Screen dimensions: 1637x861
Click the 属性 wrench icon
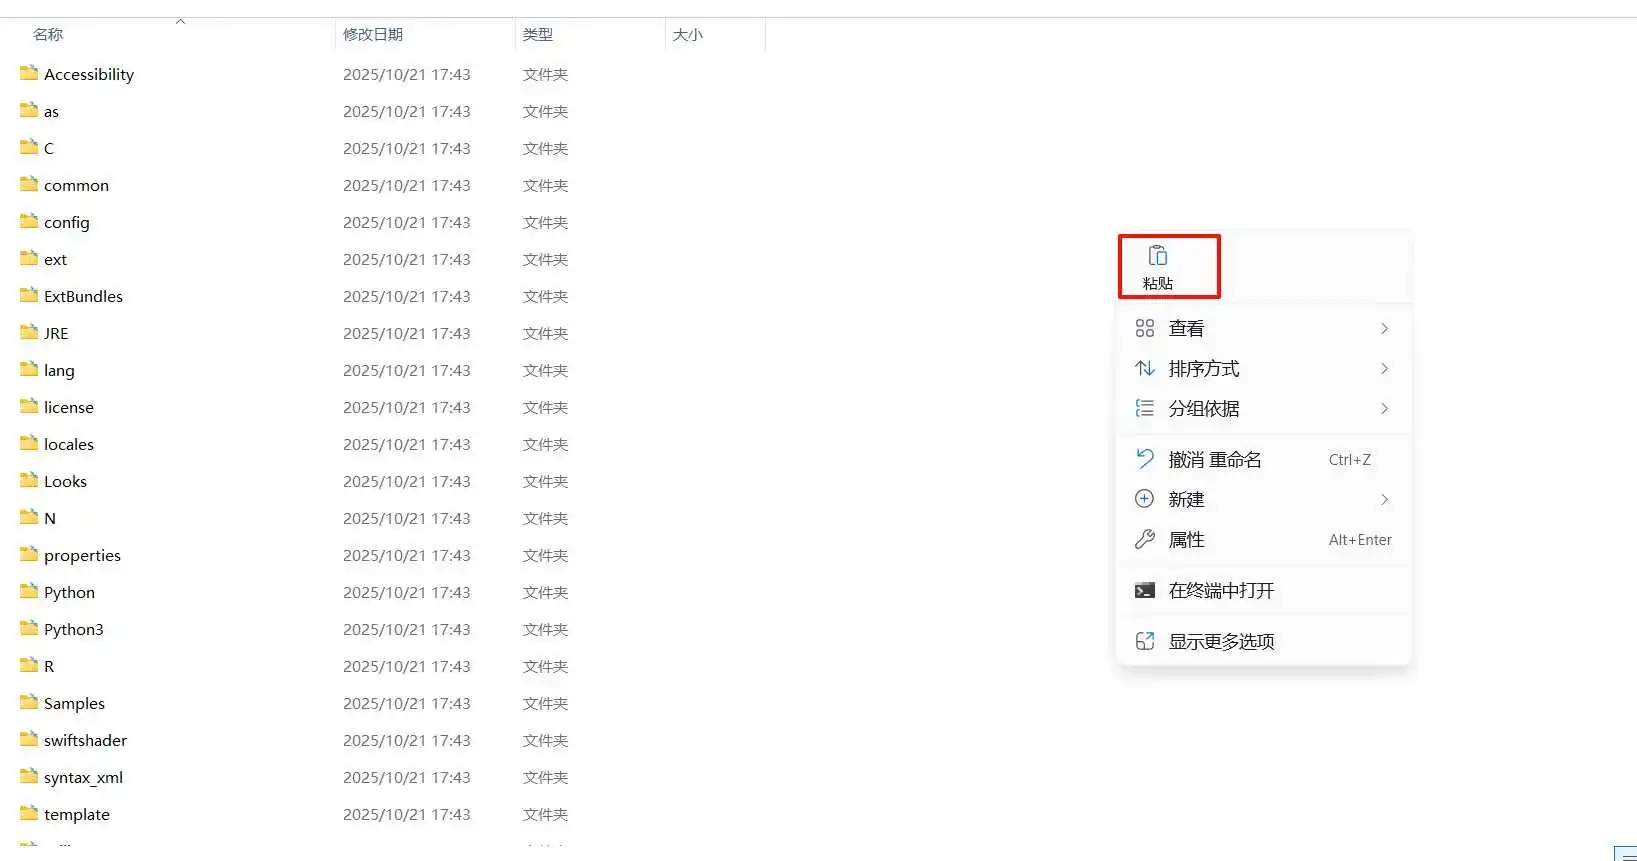pos(1145,540)
